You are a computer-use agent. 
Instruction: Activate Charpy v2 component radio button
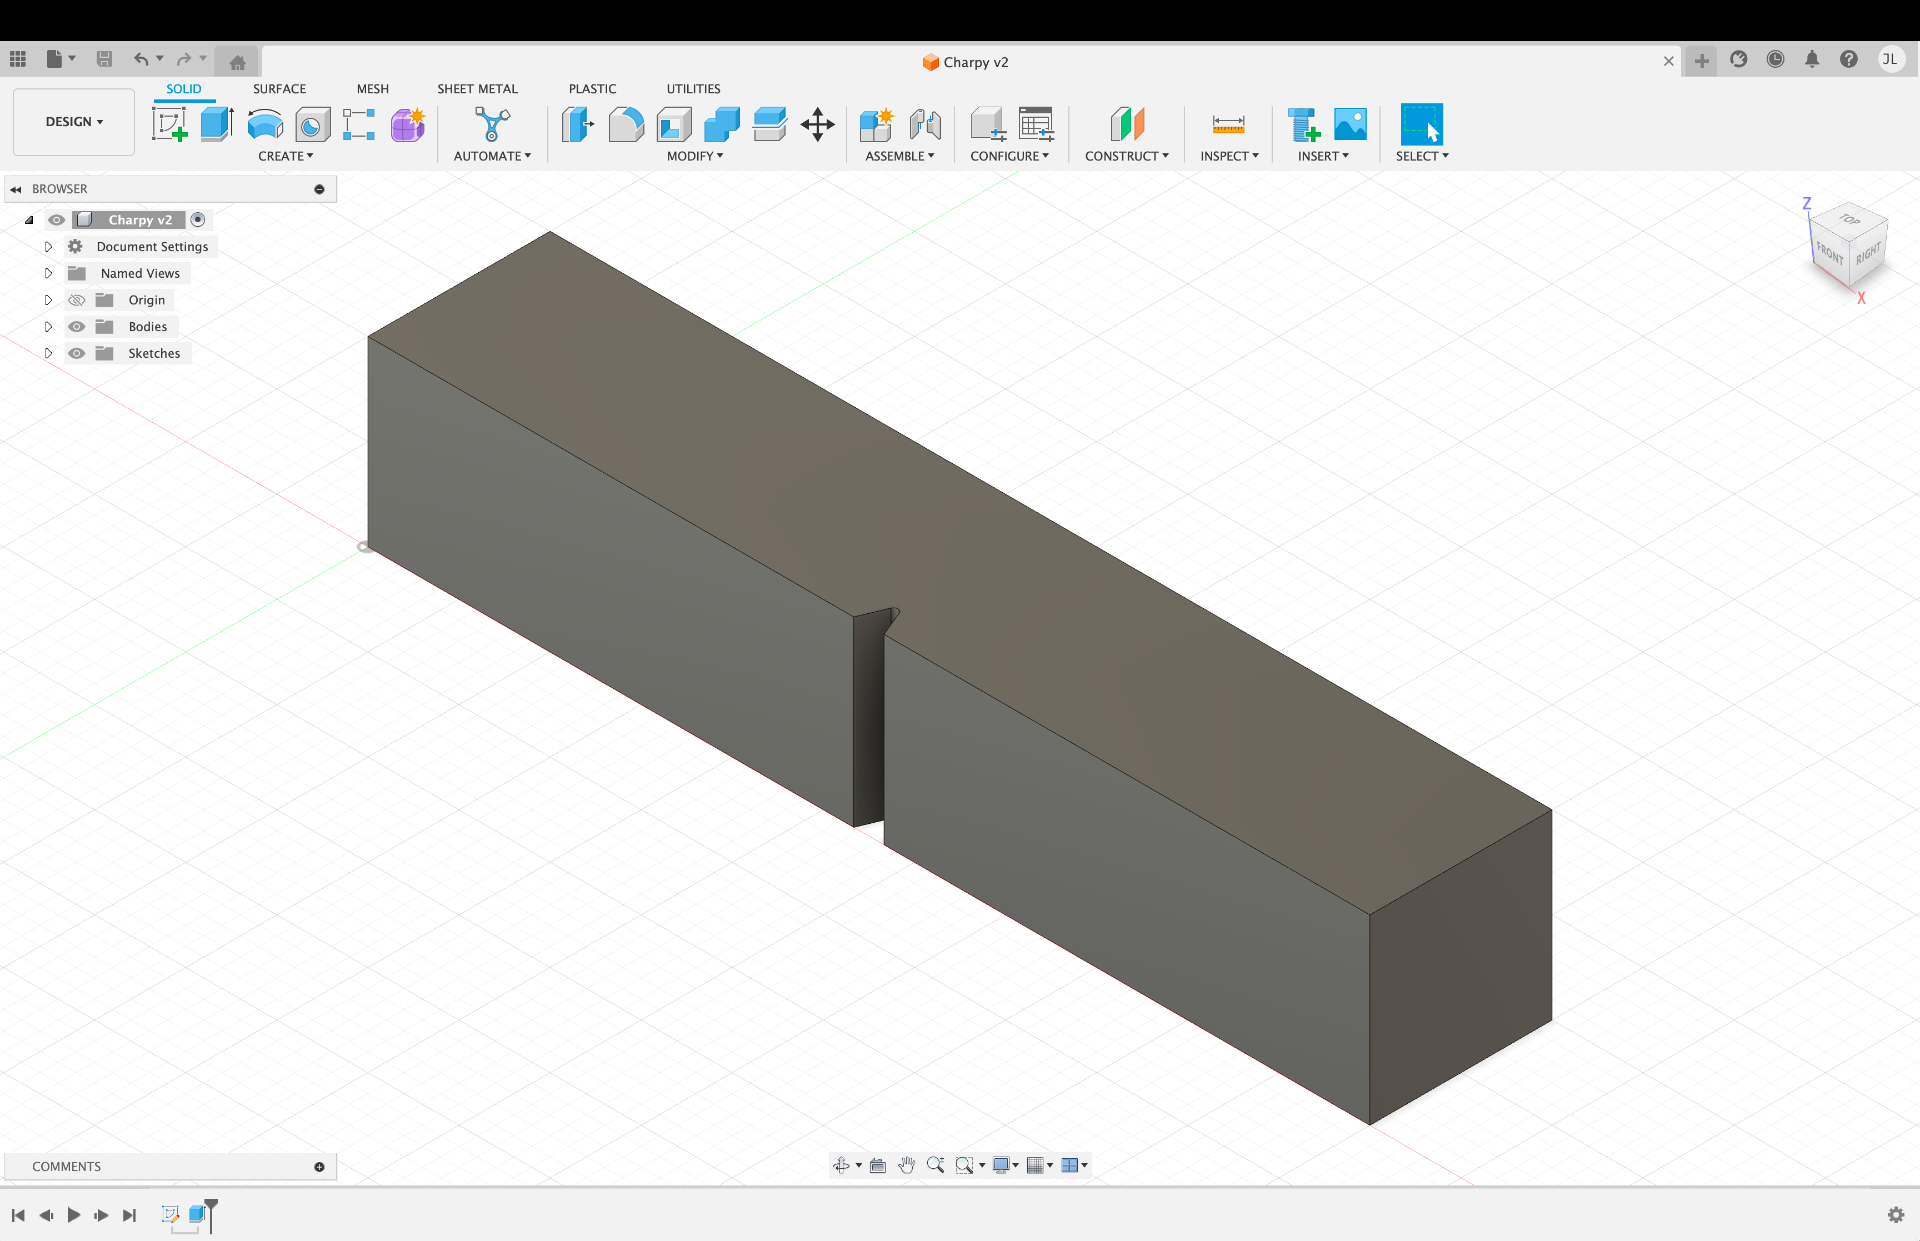click(198, 220)
